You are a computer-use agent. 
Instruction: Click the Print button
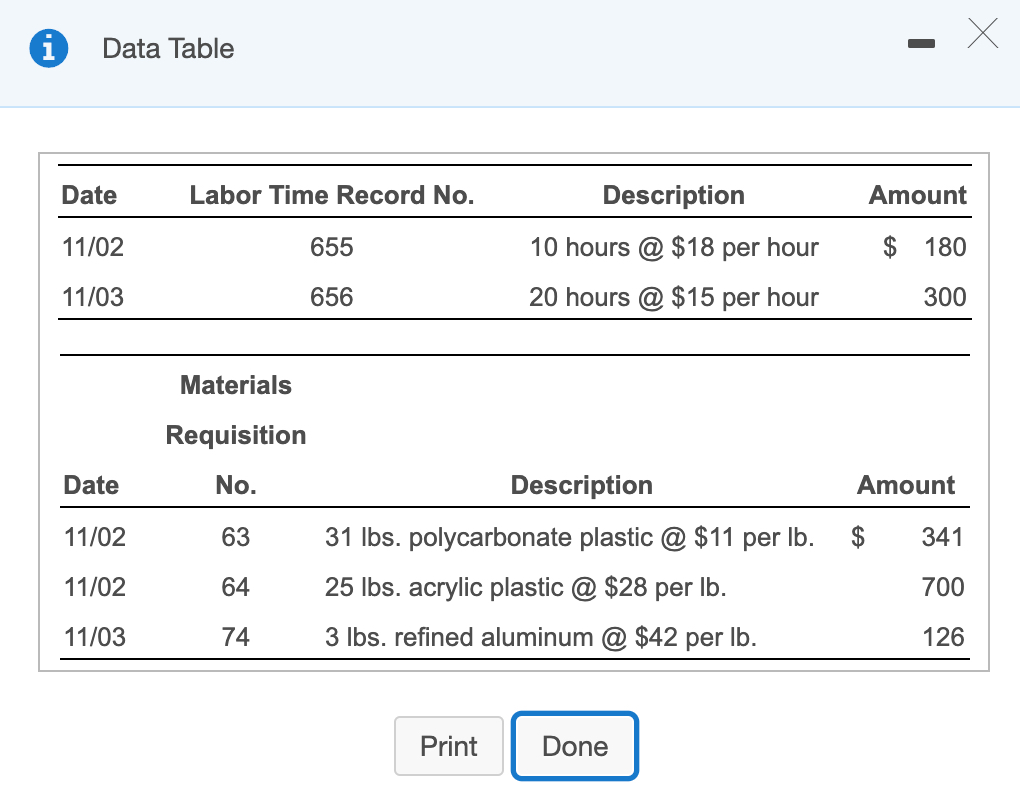click(448, 746)
